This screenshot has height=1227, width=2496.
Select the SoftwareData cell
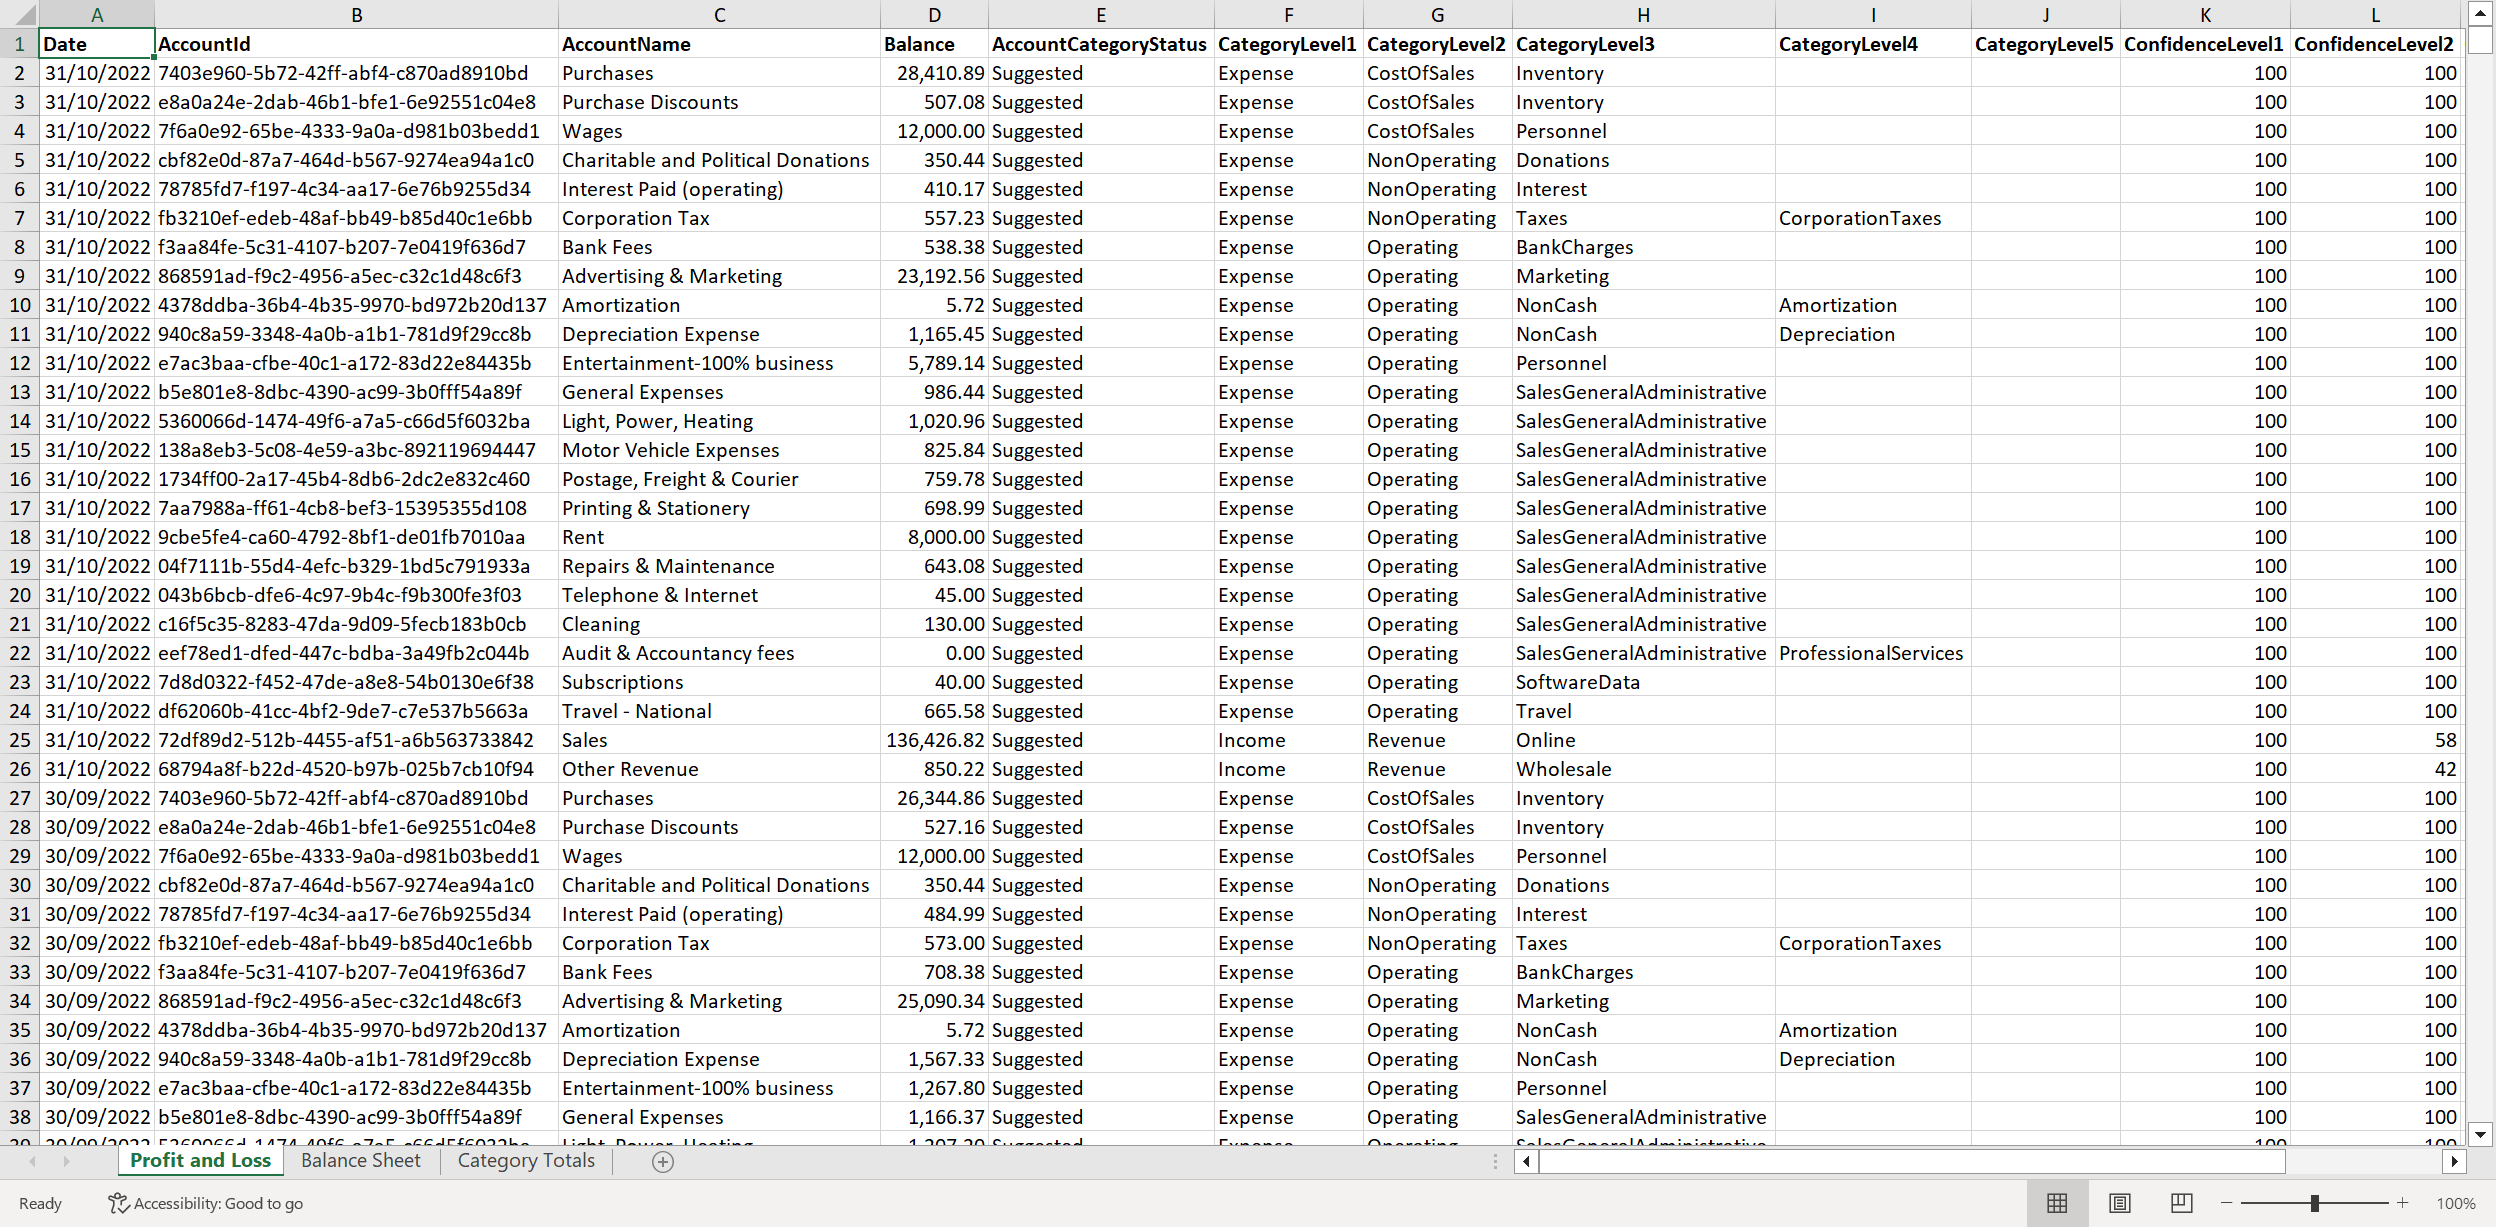1644,682
